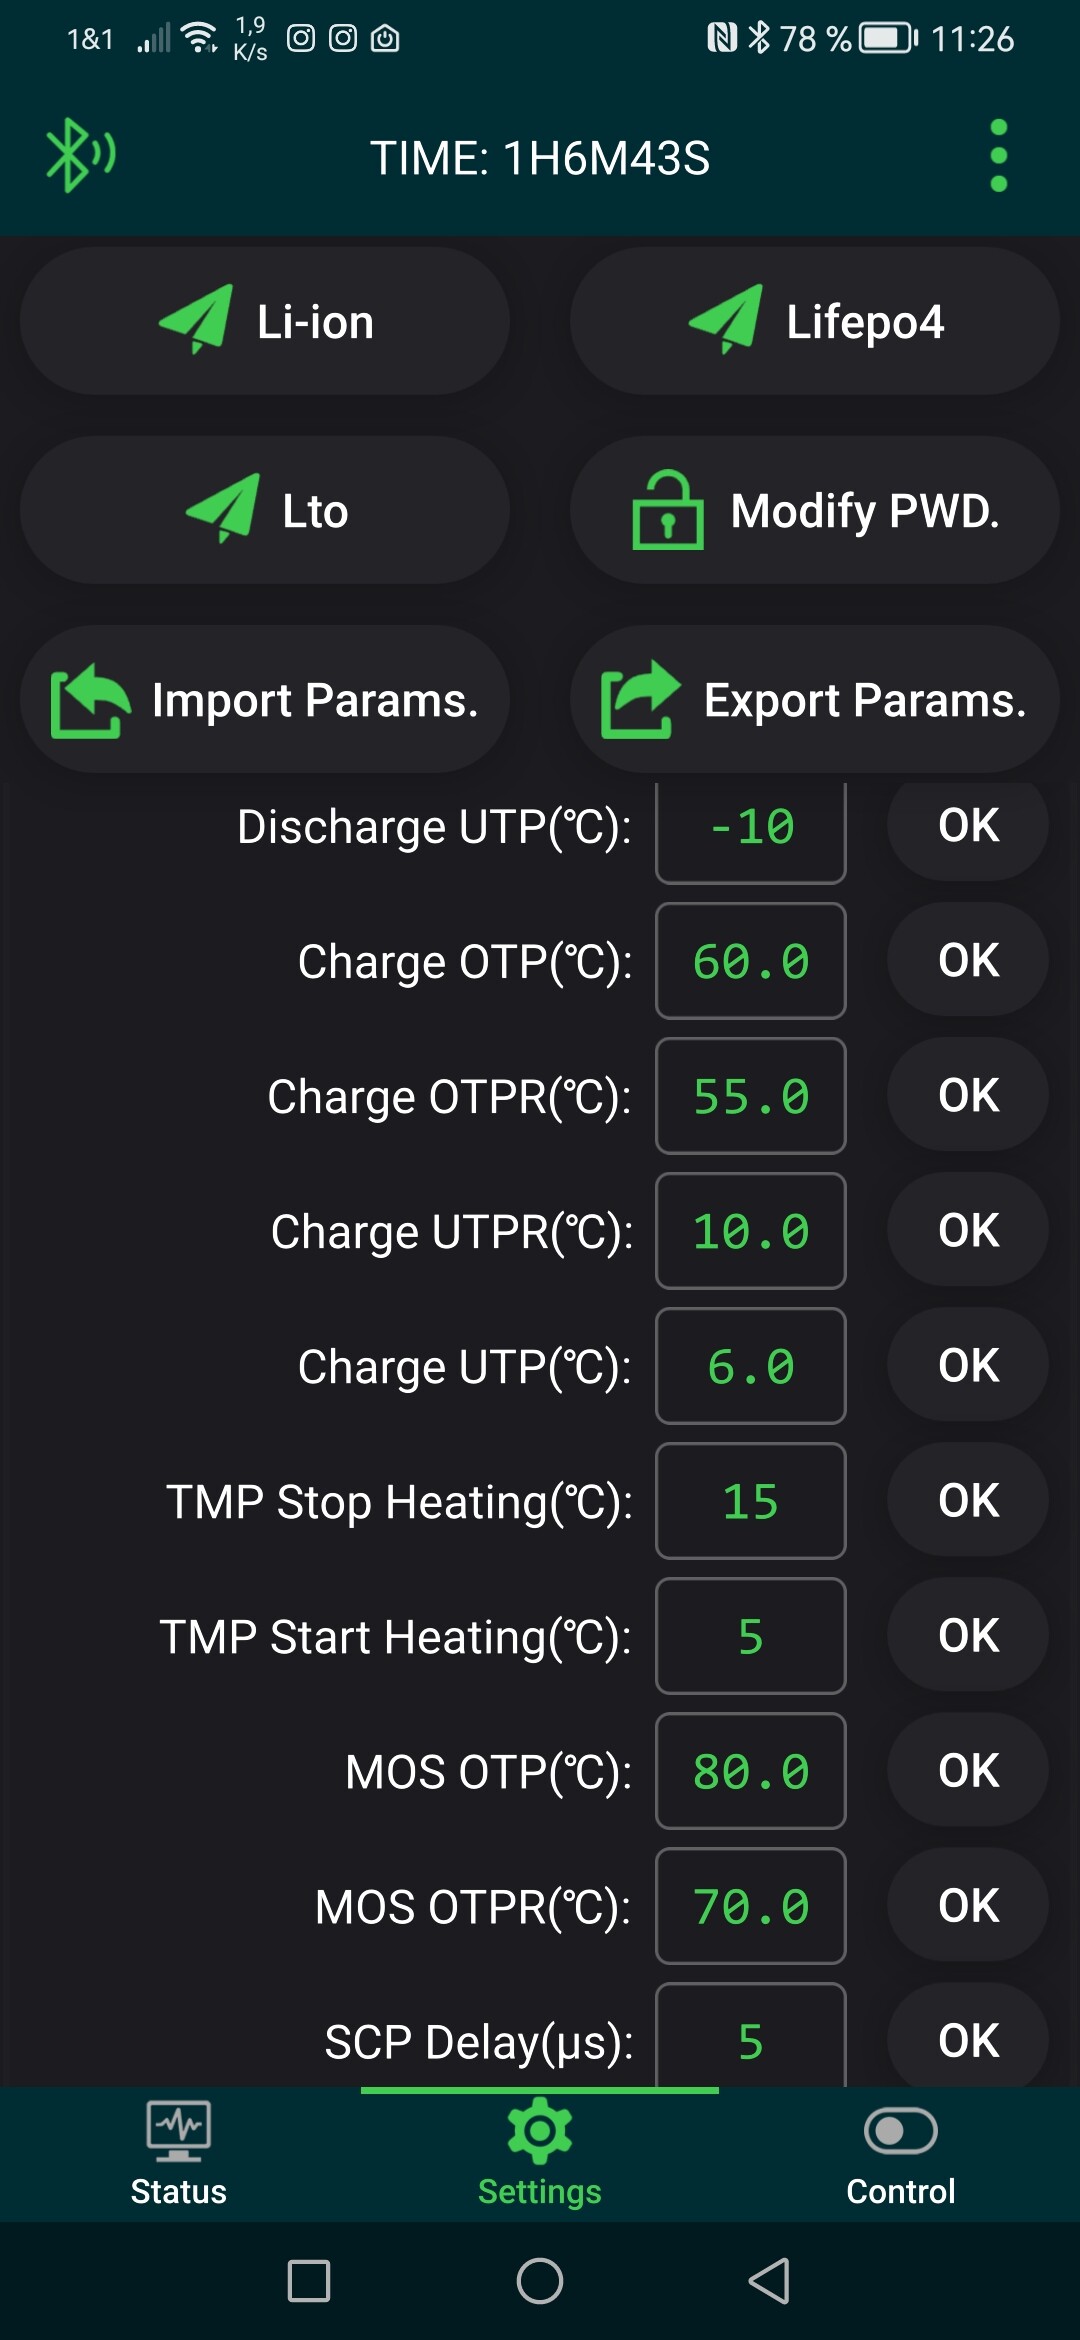Confirm Charge OTP value with OK
The height and width of the screenshot is (2340, 1080).
tap(968, 961)
